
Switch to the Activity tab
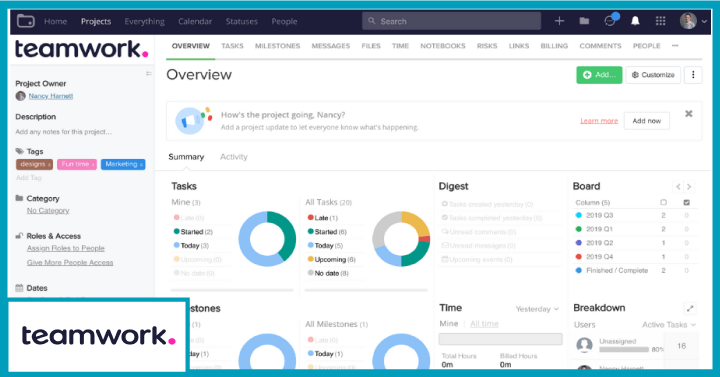233,157
